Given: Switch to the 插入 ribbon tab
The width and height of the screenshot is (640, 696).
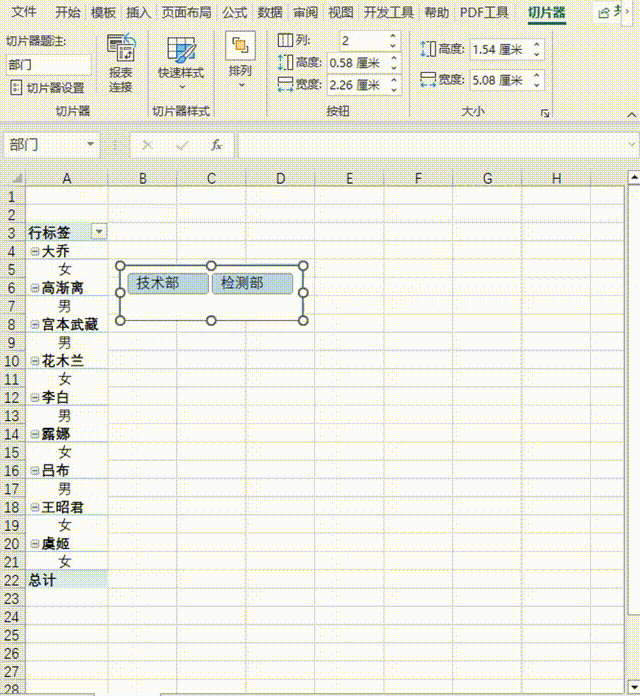Looking at the screenshot, I should coord(138,13).
